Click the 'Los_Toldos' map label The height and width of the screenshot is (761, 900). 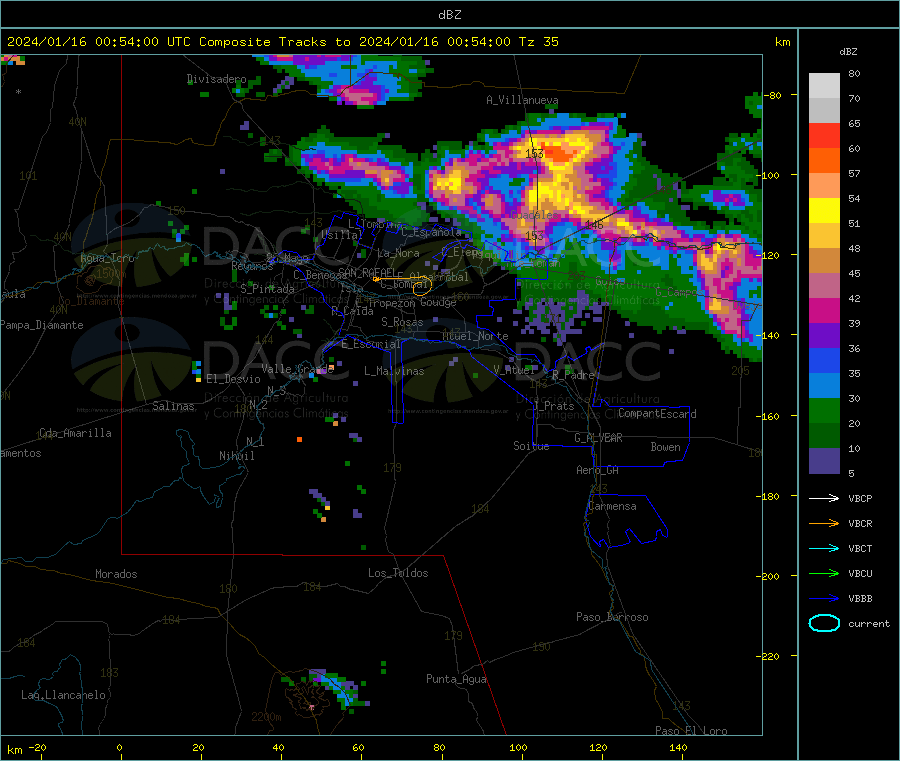coord(398,573)
